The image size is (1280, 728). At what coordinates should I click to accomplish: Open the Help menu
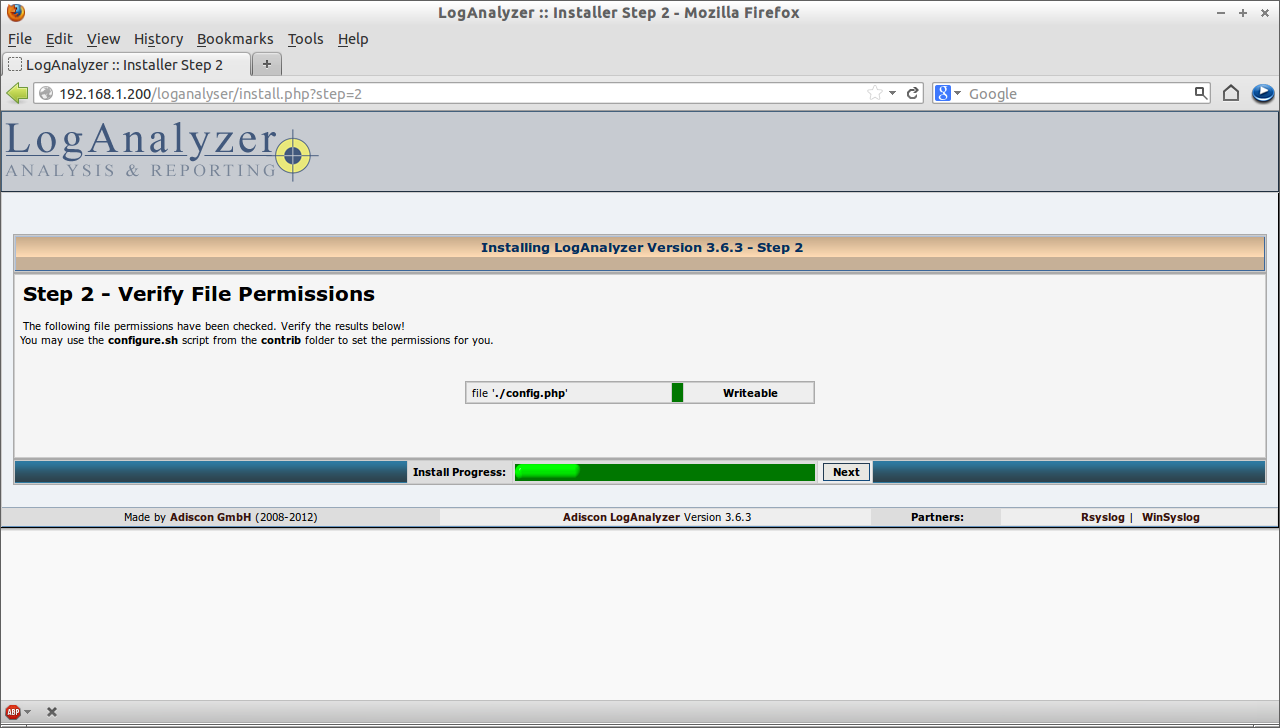pyautogui.click(x=353, y=39)
